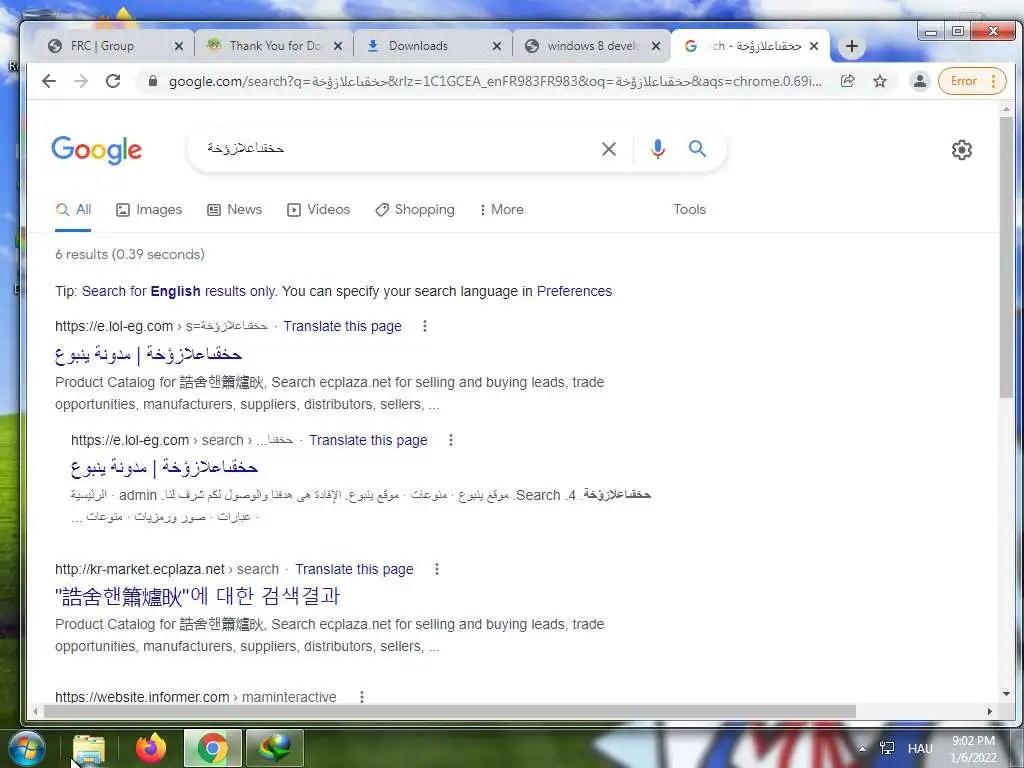This screenshot has width=1024, height=768.
Task: Open three-dot menu for kr-market.ecplaza.net result
Action: tap(437, 569)
